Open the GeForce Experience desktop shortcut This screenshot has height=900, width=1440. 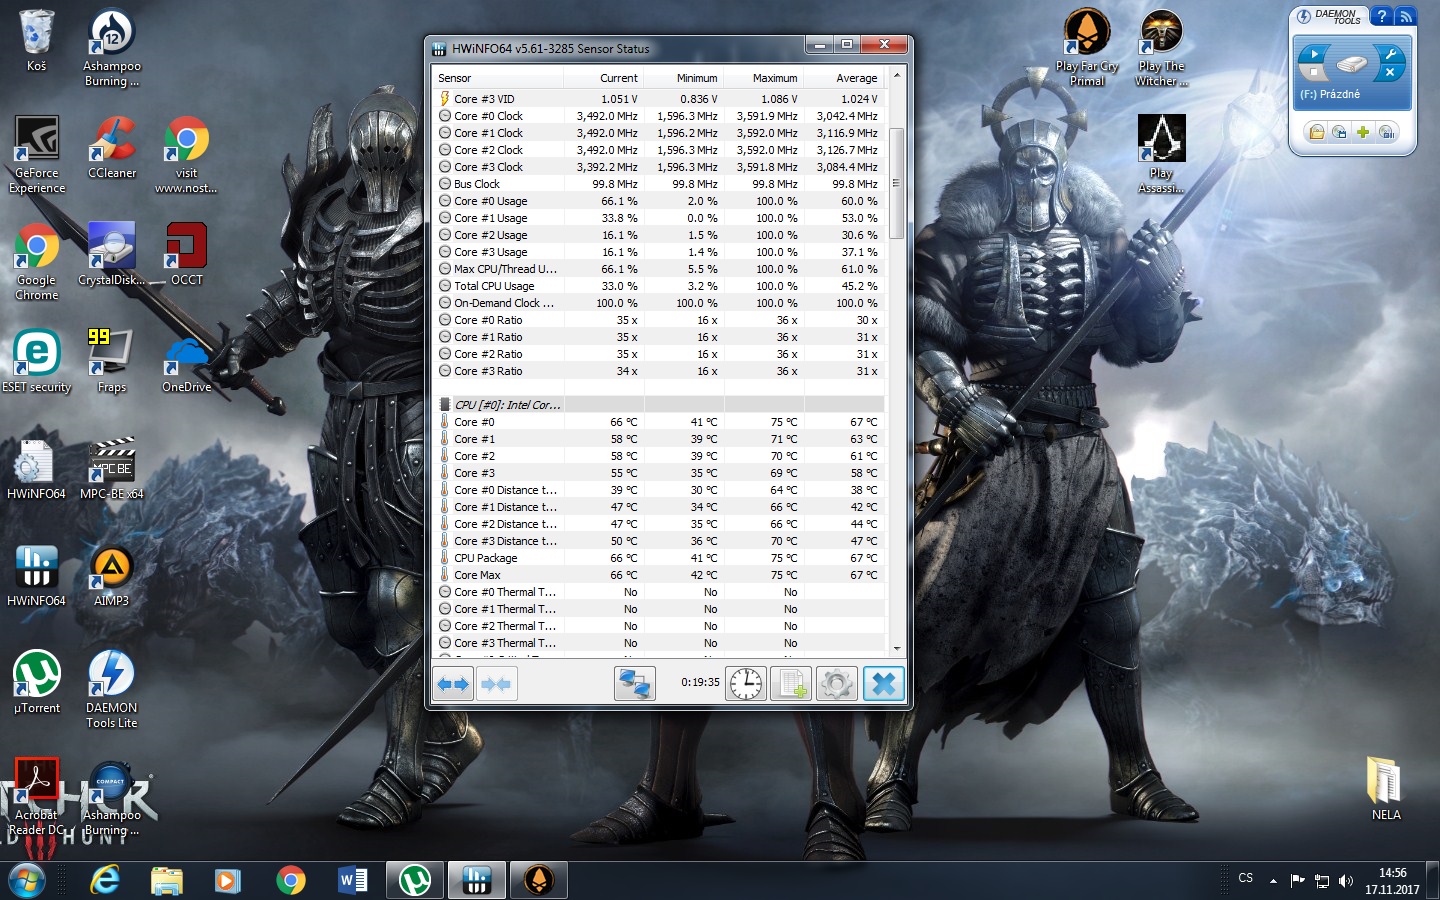tap(37, 154)
